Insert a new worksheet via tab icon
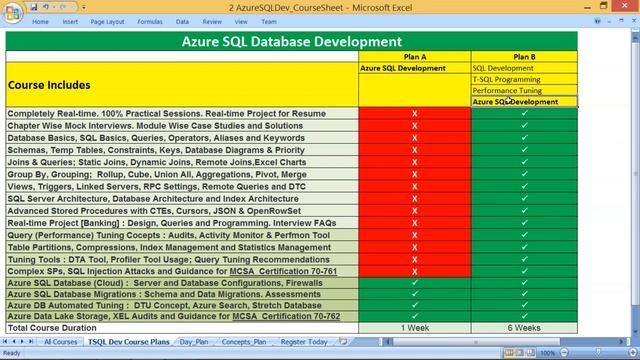The width and height of the screenshot is (640, 360). [343, 342]
